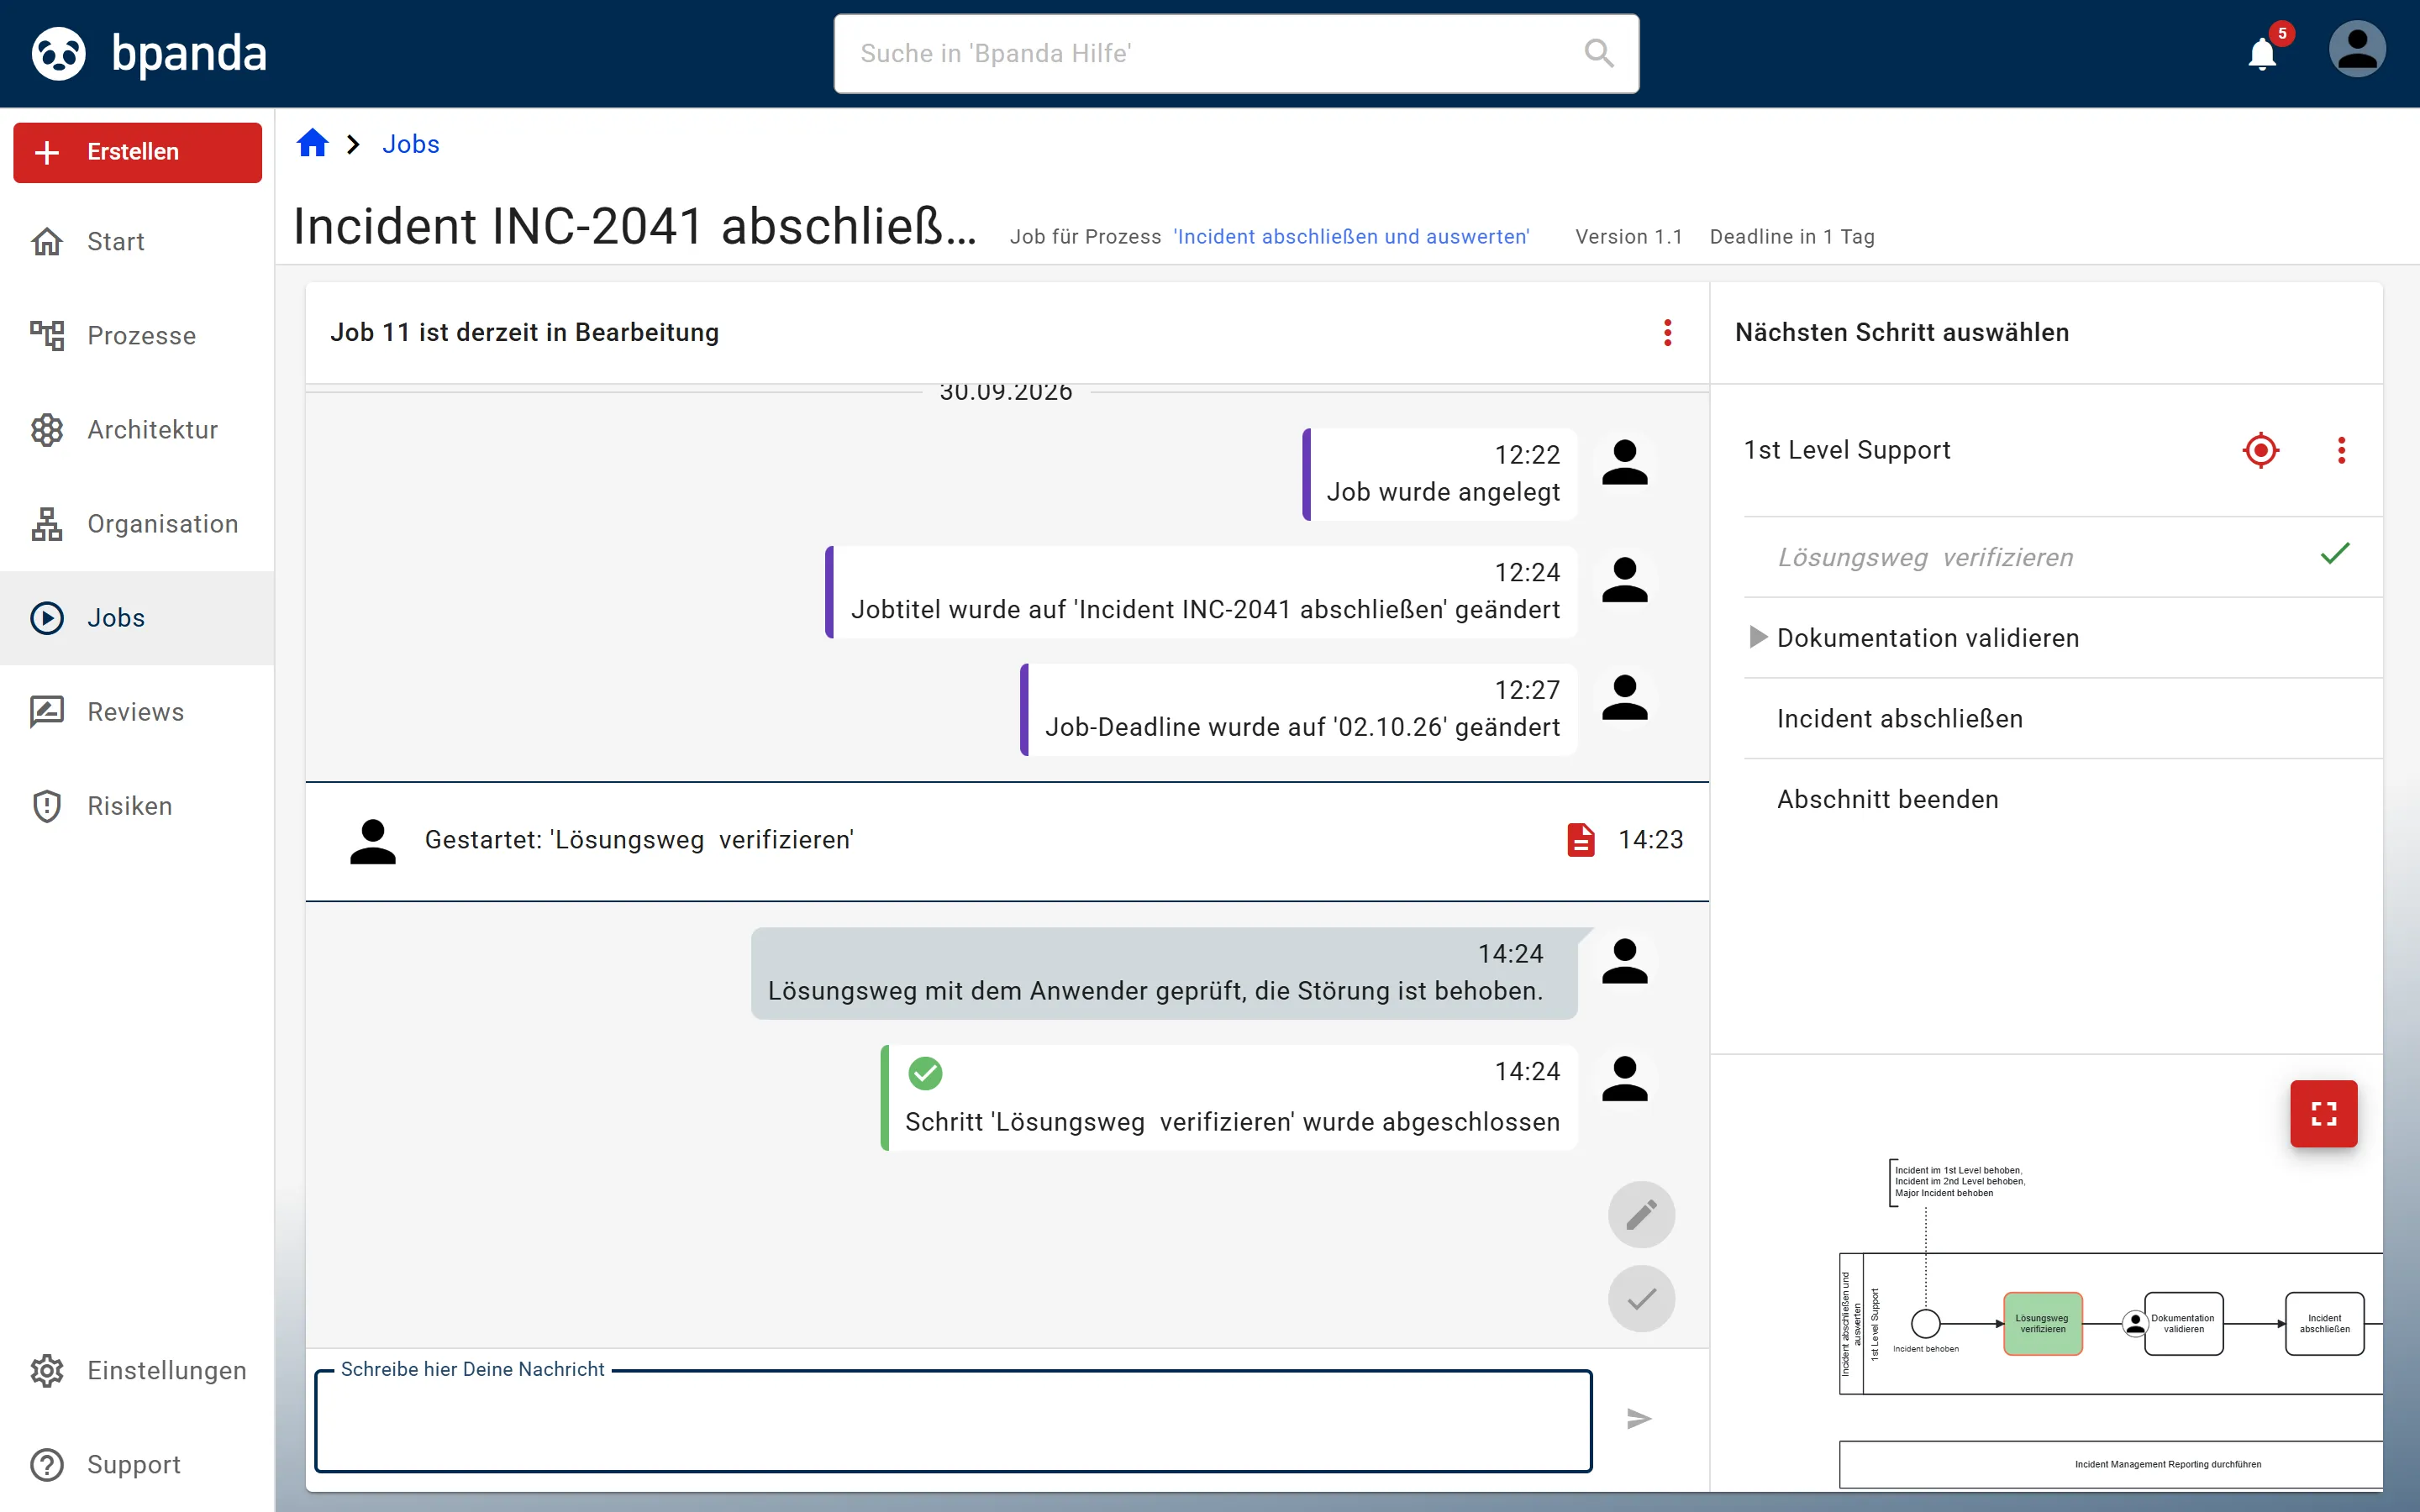Open Architektur in sidebar
2420x1512 pixels.
point(138,429)
